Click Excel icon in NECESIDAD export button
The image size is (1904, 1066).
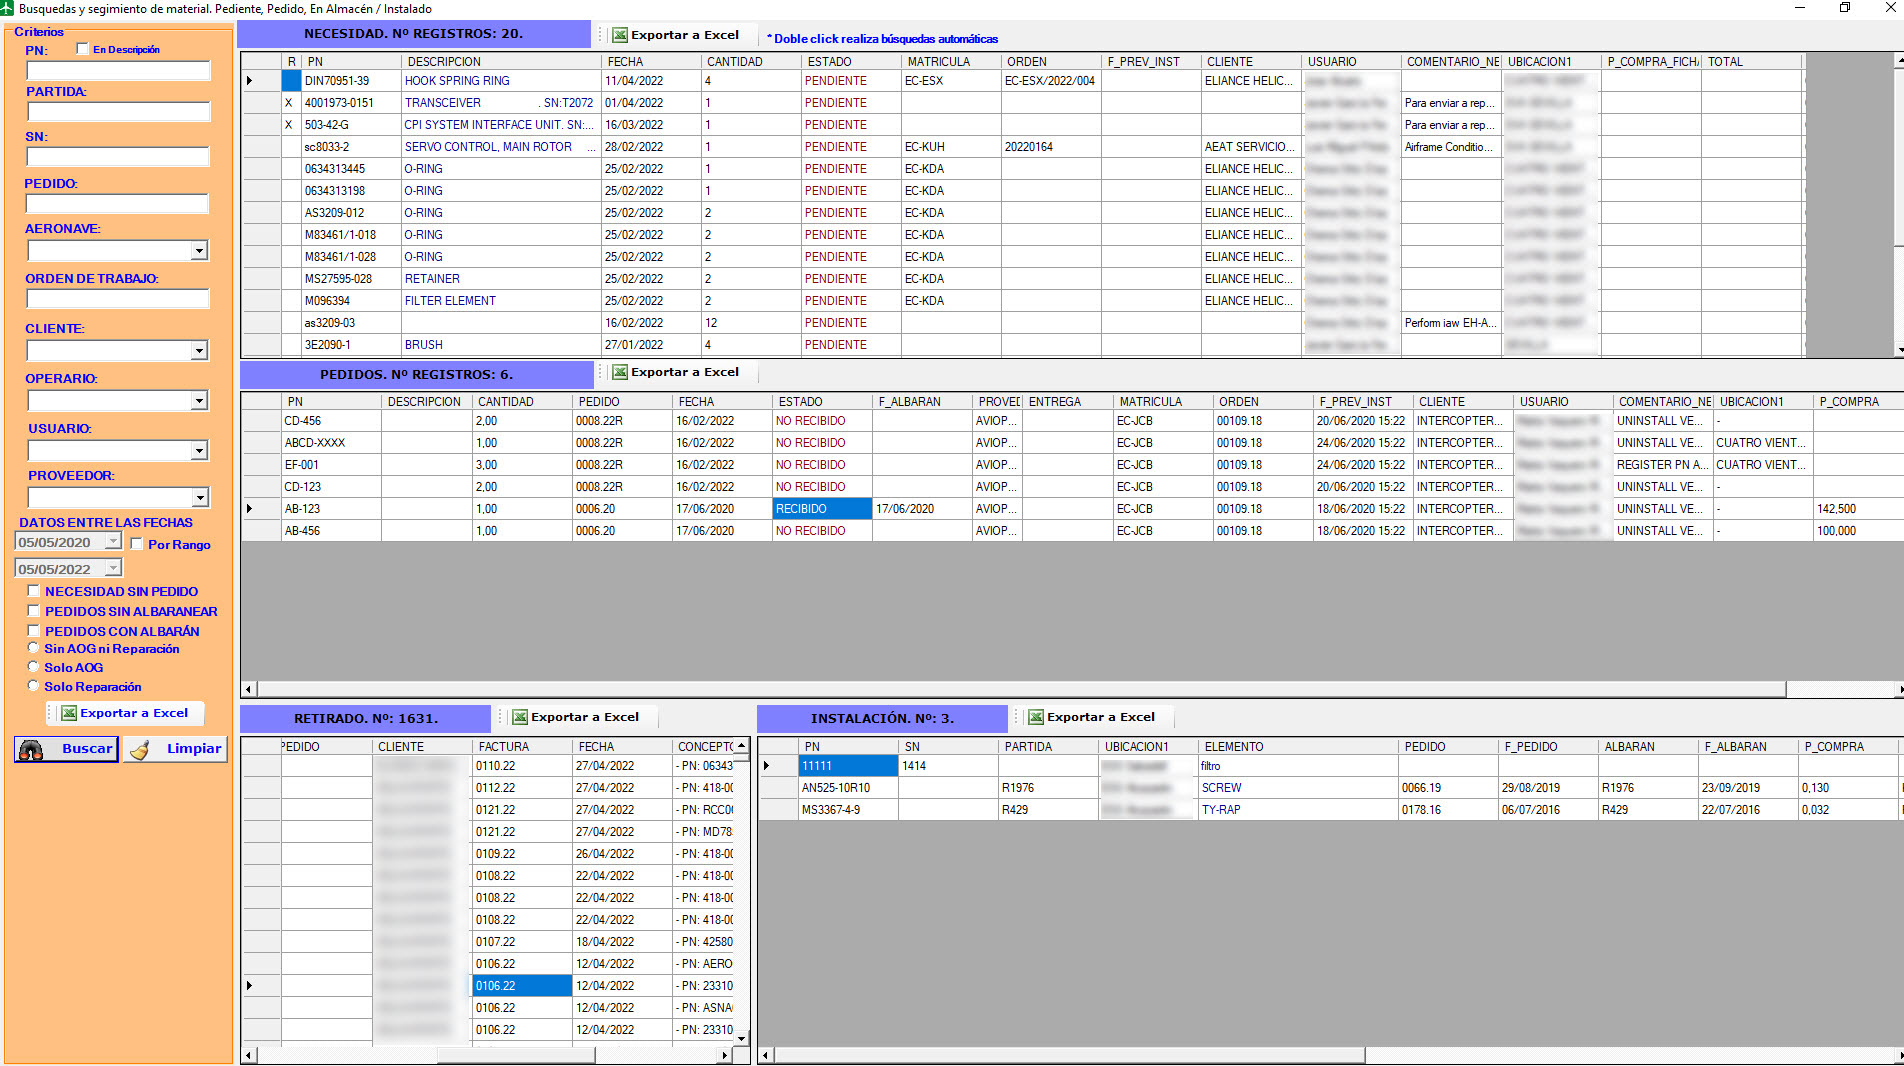(x=620, y=35)
